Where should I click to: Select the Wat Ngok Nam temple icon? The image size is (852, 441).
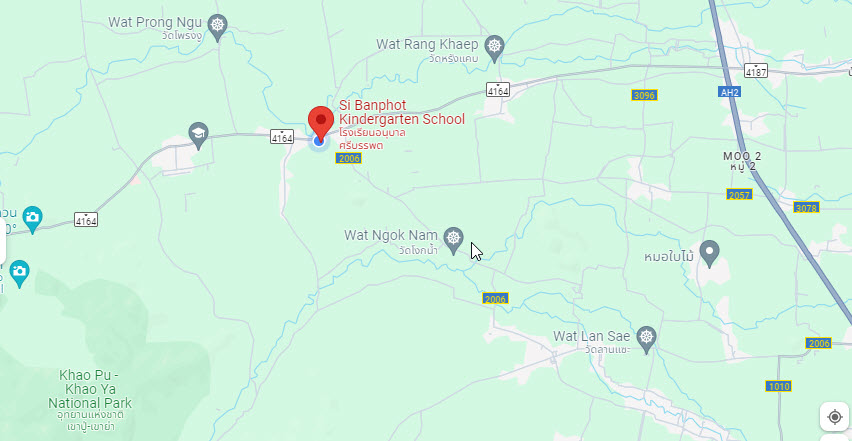coord(453,240)
